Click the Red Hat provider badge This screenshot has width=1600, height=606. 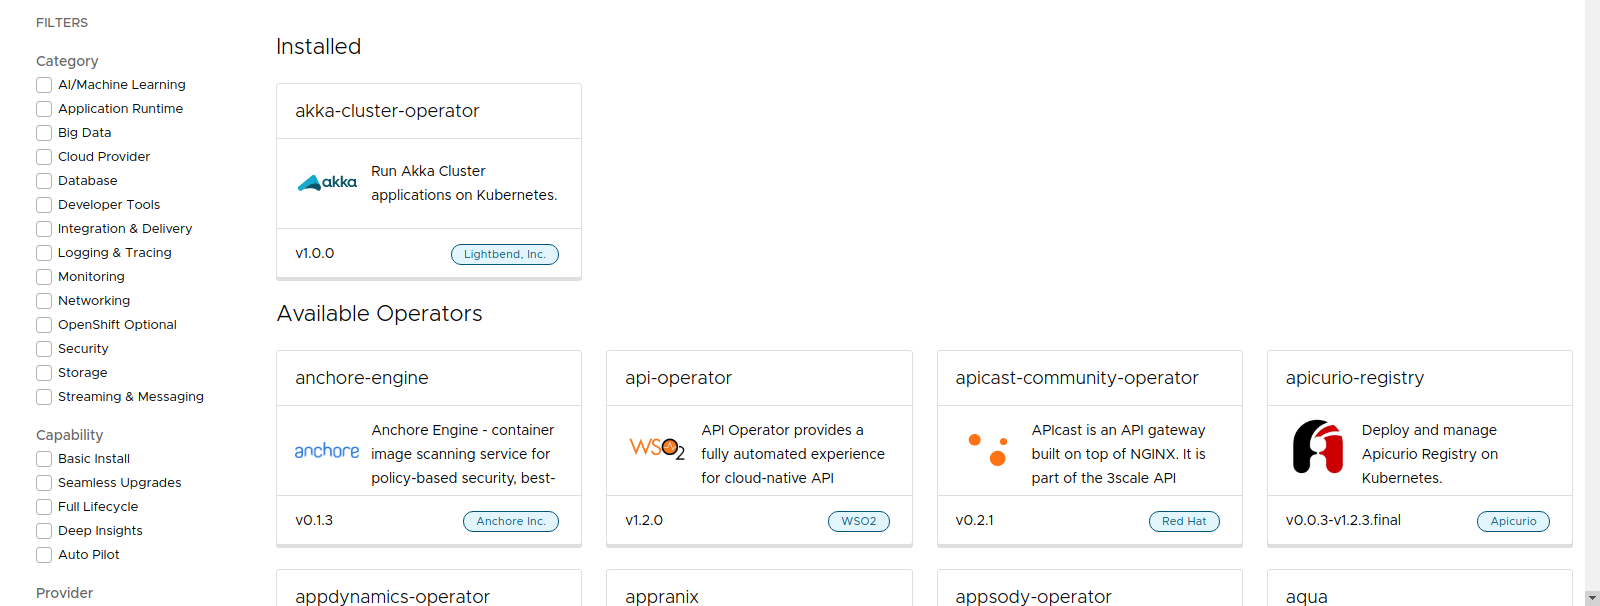pyautogui.click(x=1184, y=521)
